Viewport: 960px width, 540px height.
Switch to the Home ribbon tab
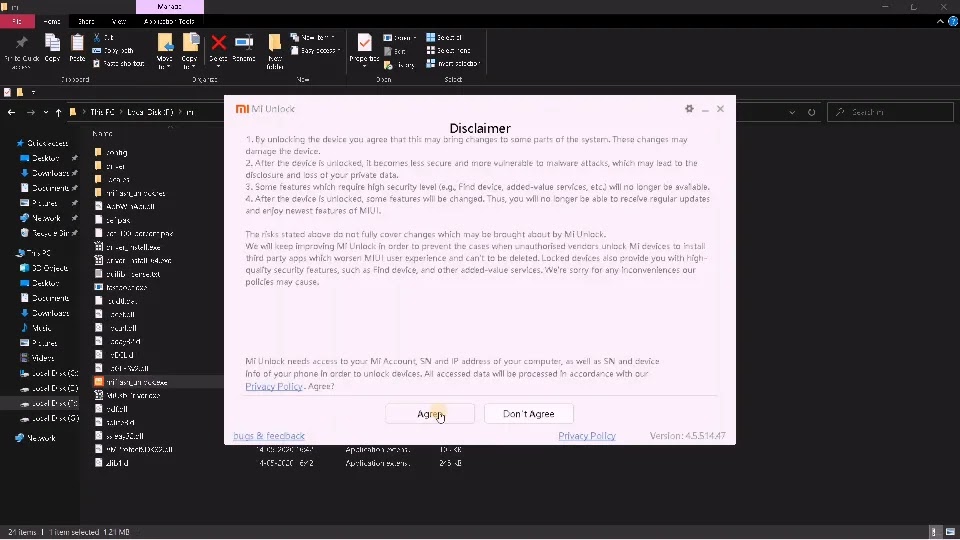point(51,21)
